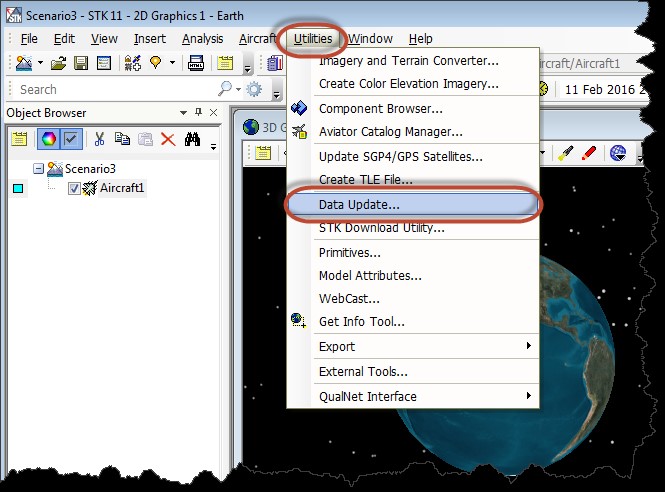Open the Object Browser panel menu arrow
The width and height of the screenshot is (665, 492).
183,113
